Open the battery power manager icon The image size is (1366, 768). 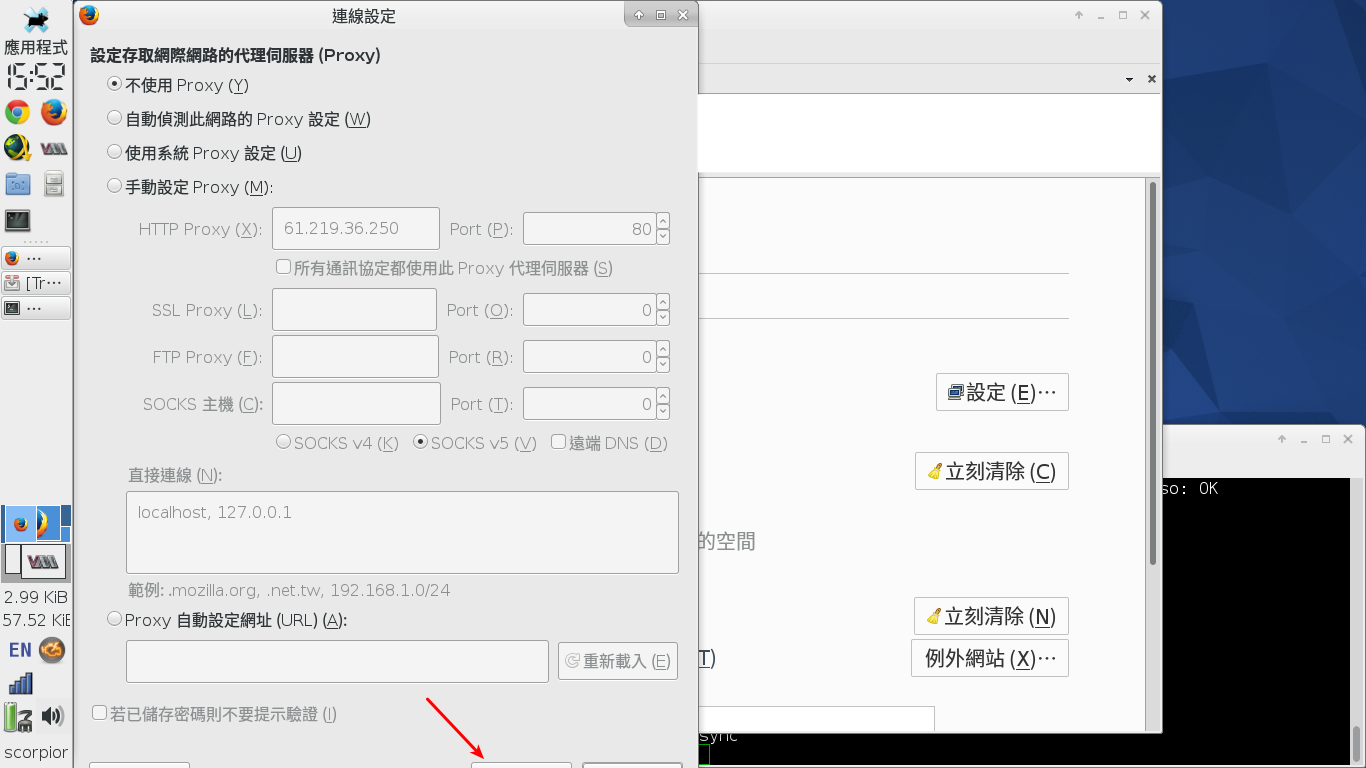coord(18,716)
